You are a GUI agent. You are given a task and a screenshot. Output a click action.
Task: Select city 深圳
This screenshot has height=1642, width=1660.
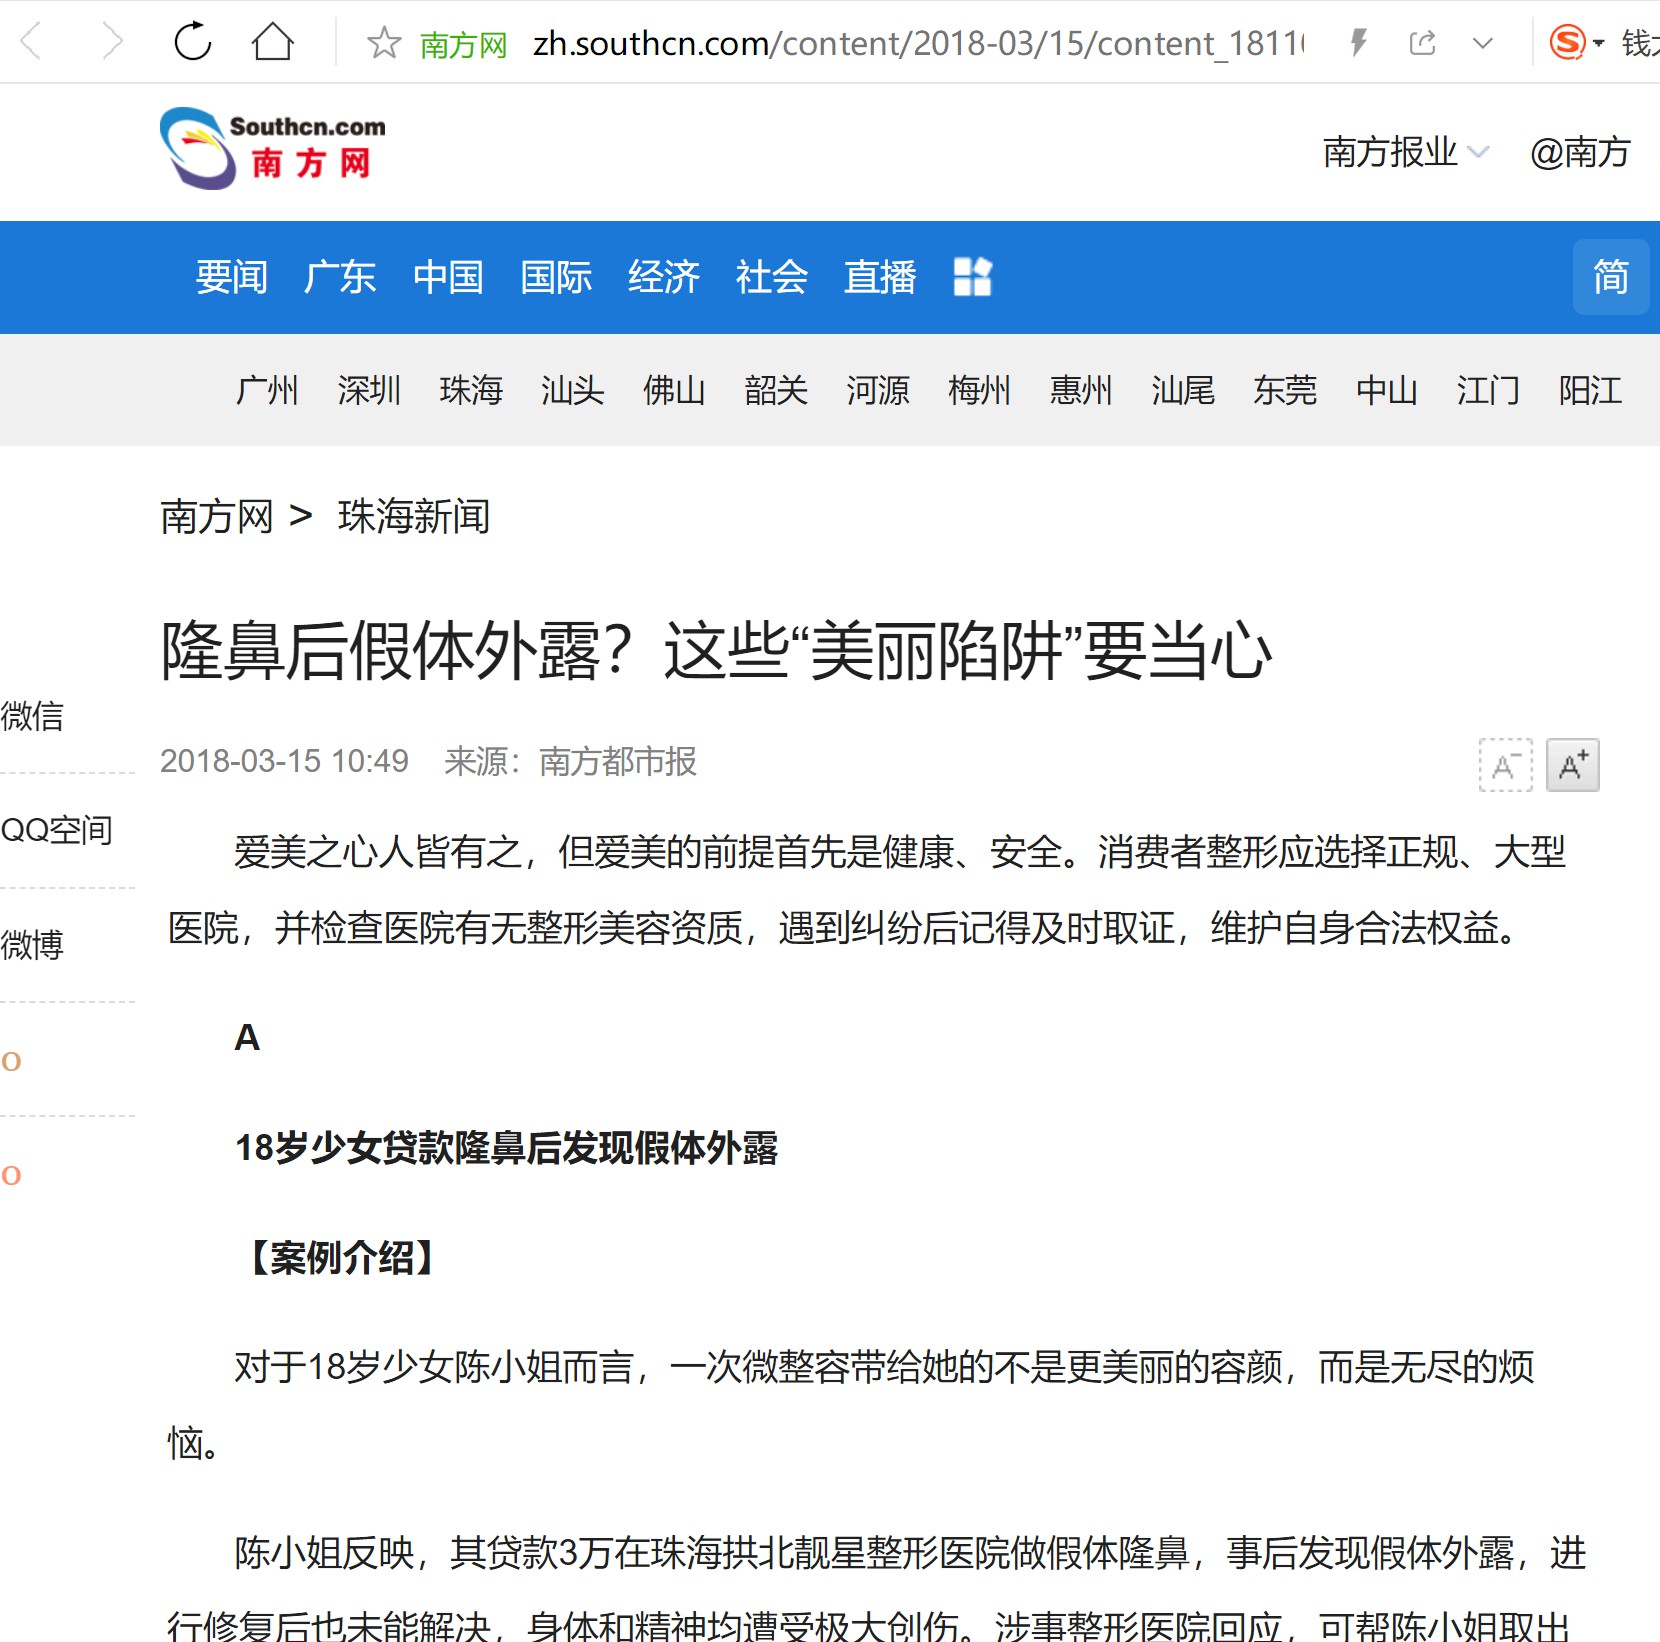point(369,390)
